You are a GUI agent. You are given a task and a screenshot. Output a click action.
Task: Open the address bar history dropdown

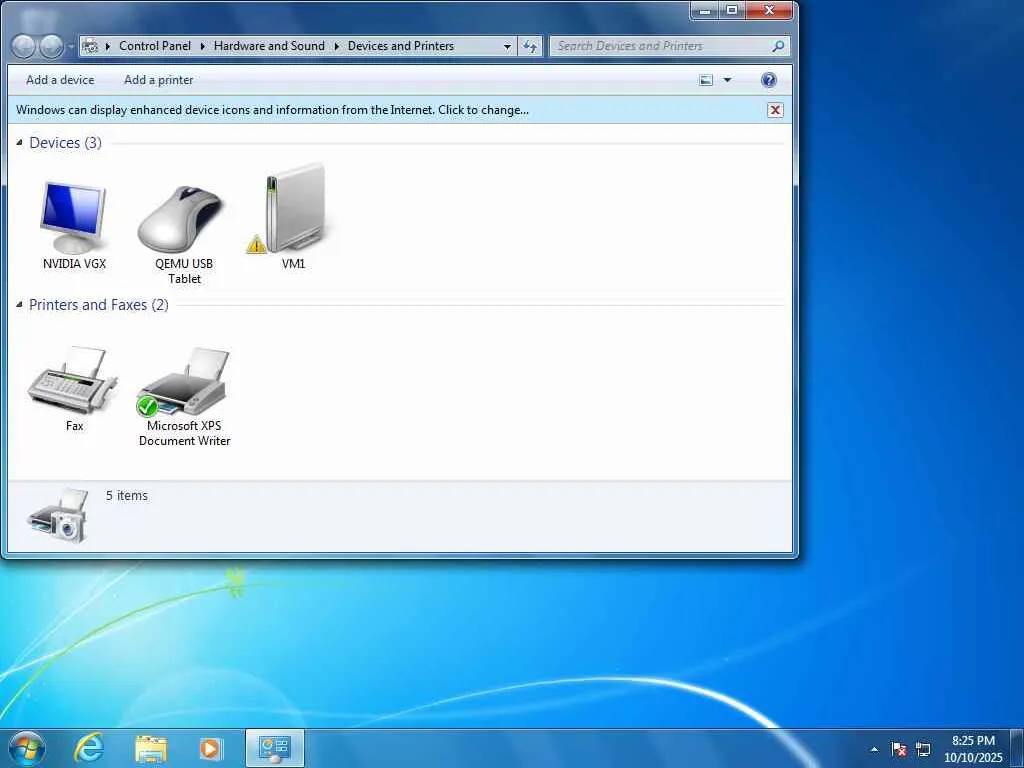507,46
